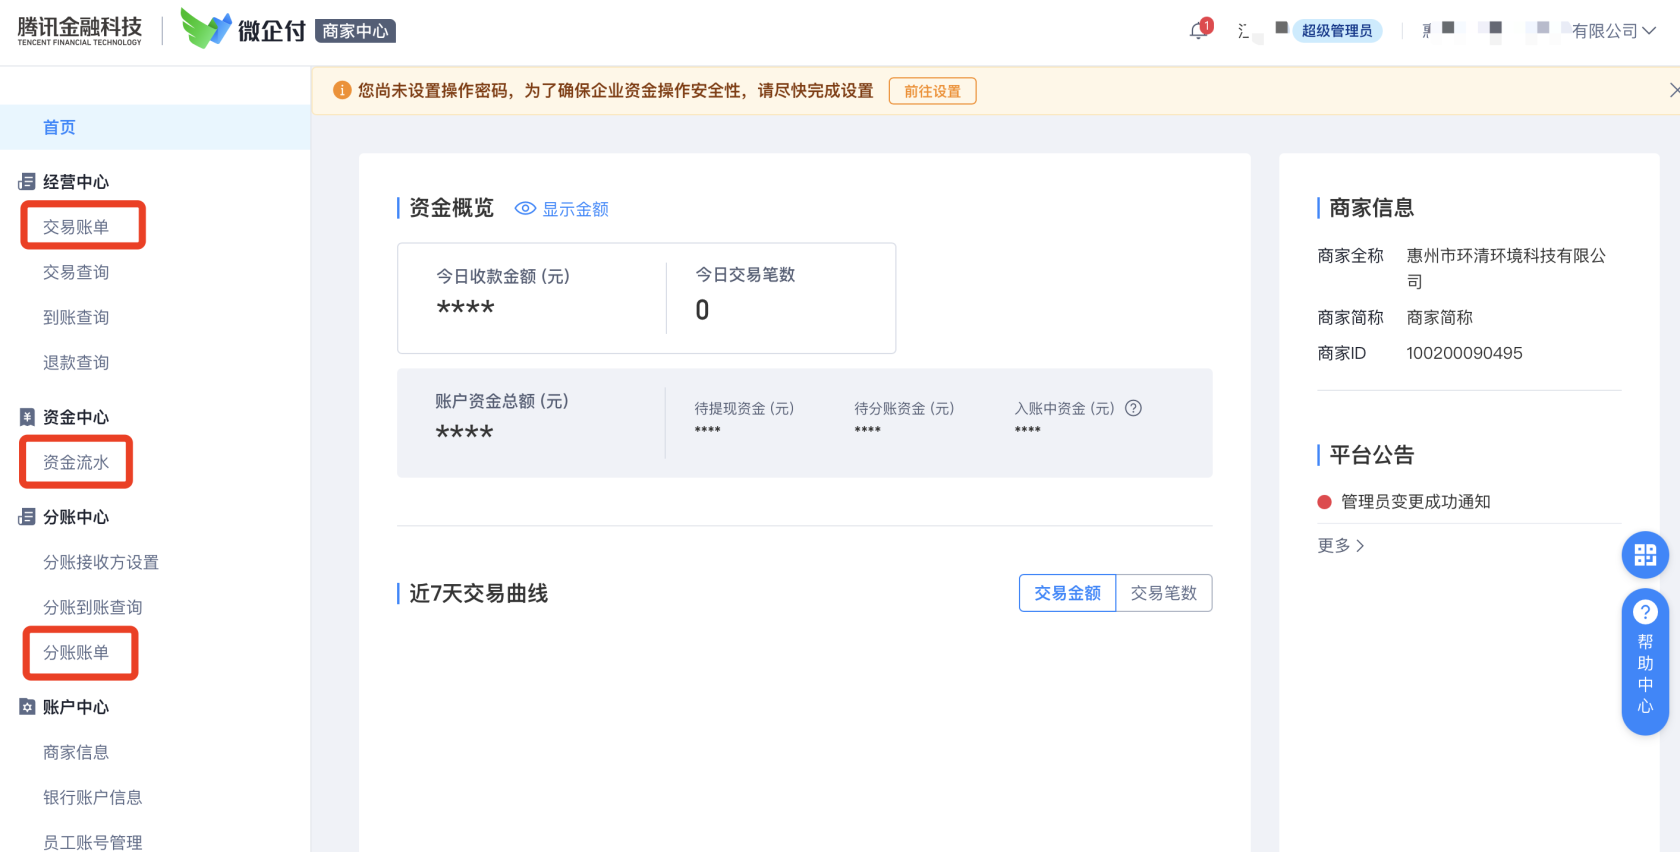This screenshot has height=852, width=1680.
Task: Click the 腾讯金融科技 logo
Action: pos(80,30)
